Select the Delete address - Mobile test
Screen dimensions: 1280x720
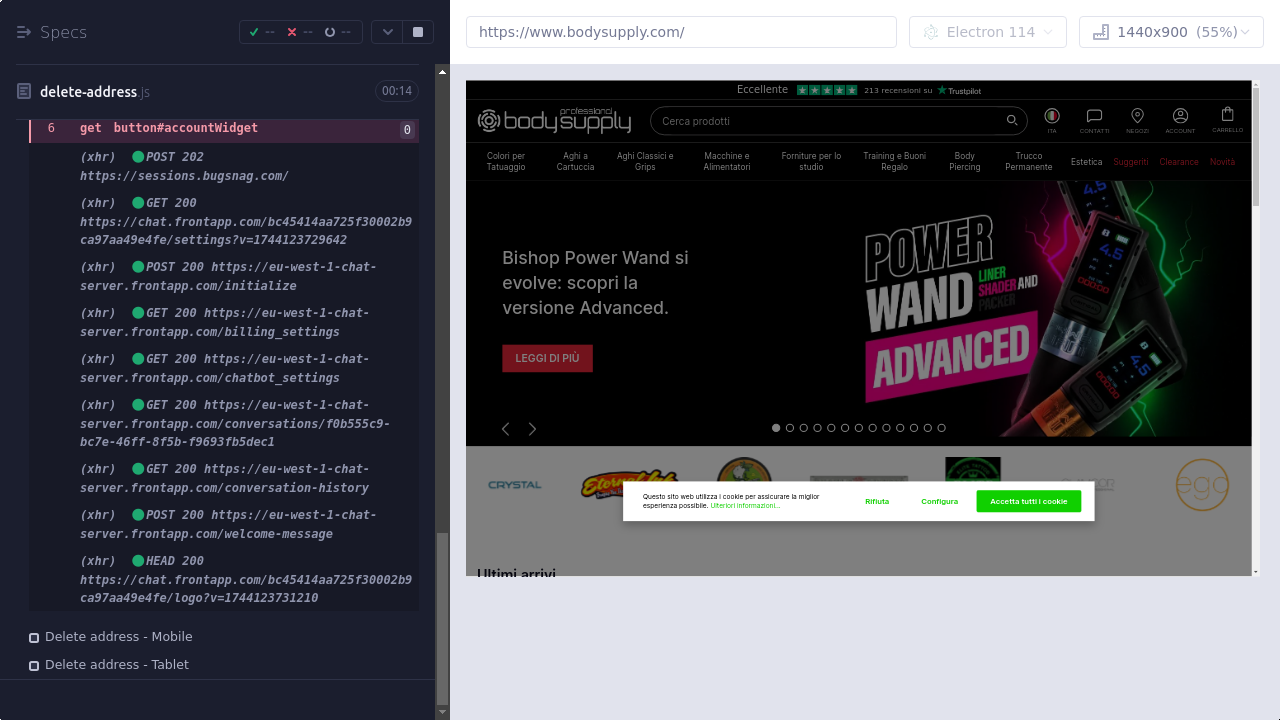pyautogui.click(x=118, y=637)
